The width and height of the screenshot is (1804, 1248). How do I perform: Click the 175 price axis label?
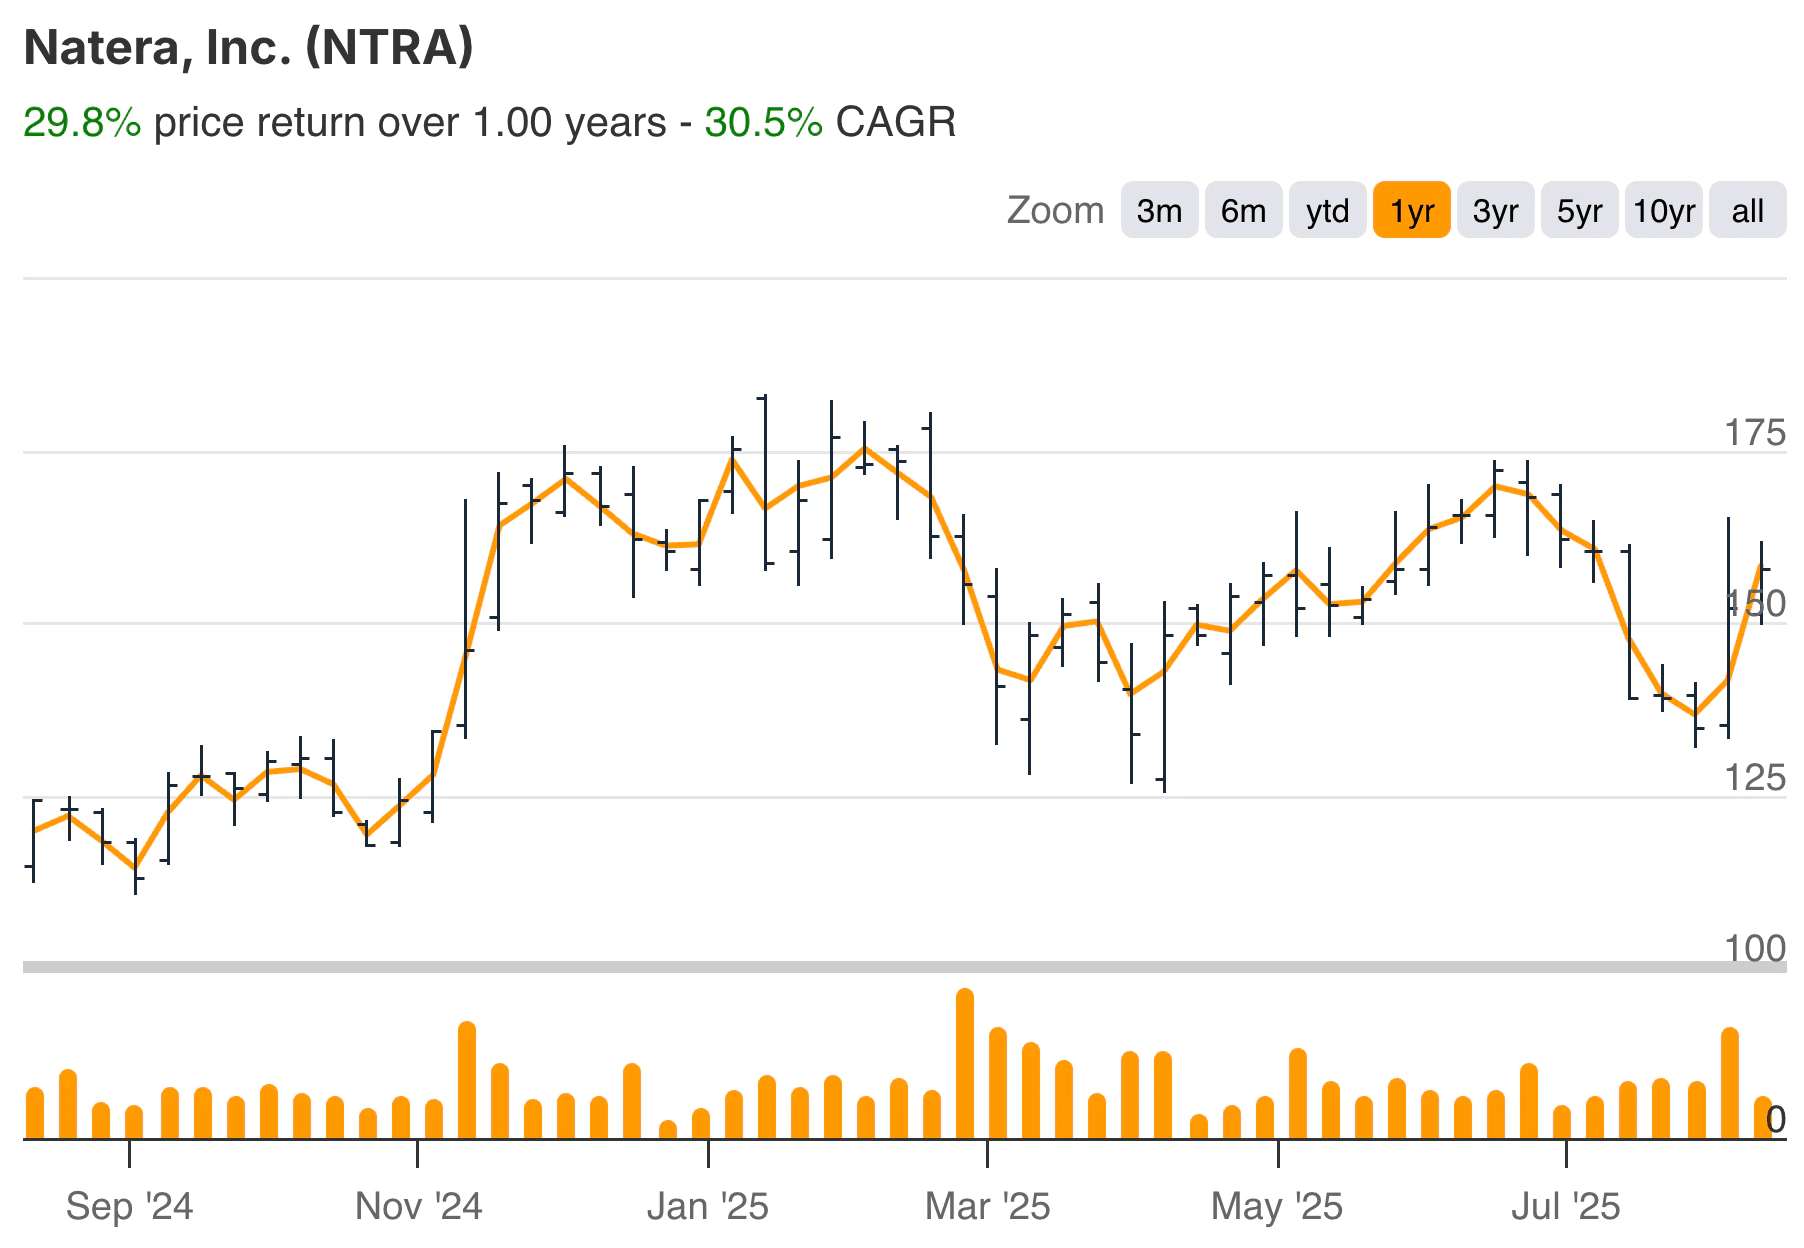click(x=1754, y=433)
